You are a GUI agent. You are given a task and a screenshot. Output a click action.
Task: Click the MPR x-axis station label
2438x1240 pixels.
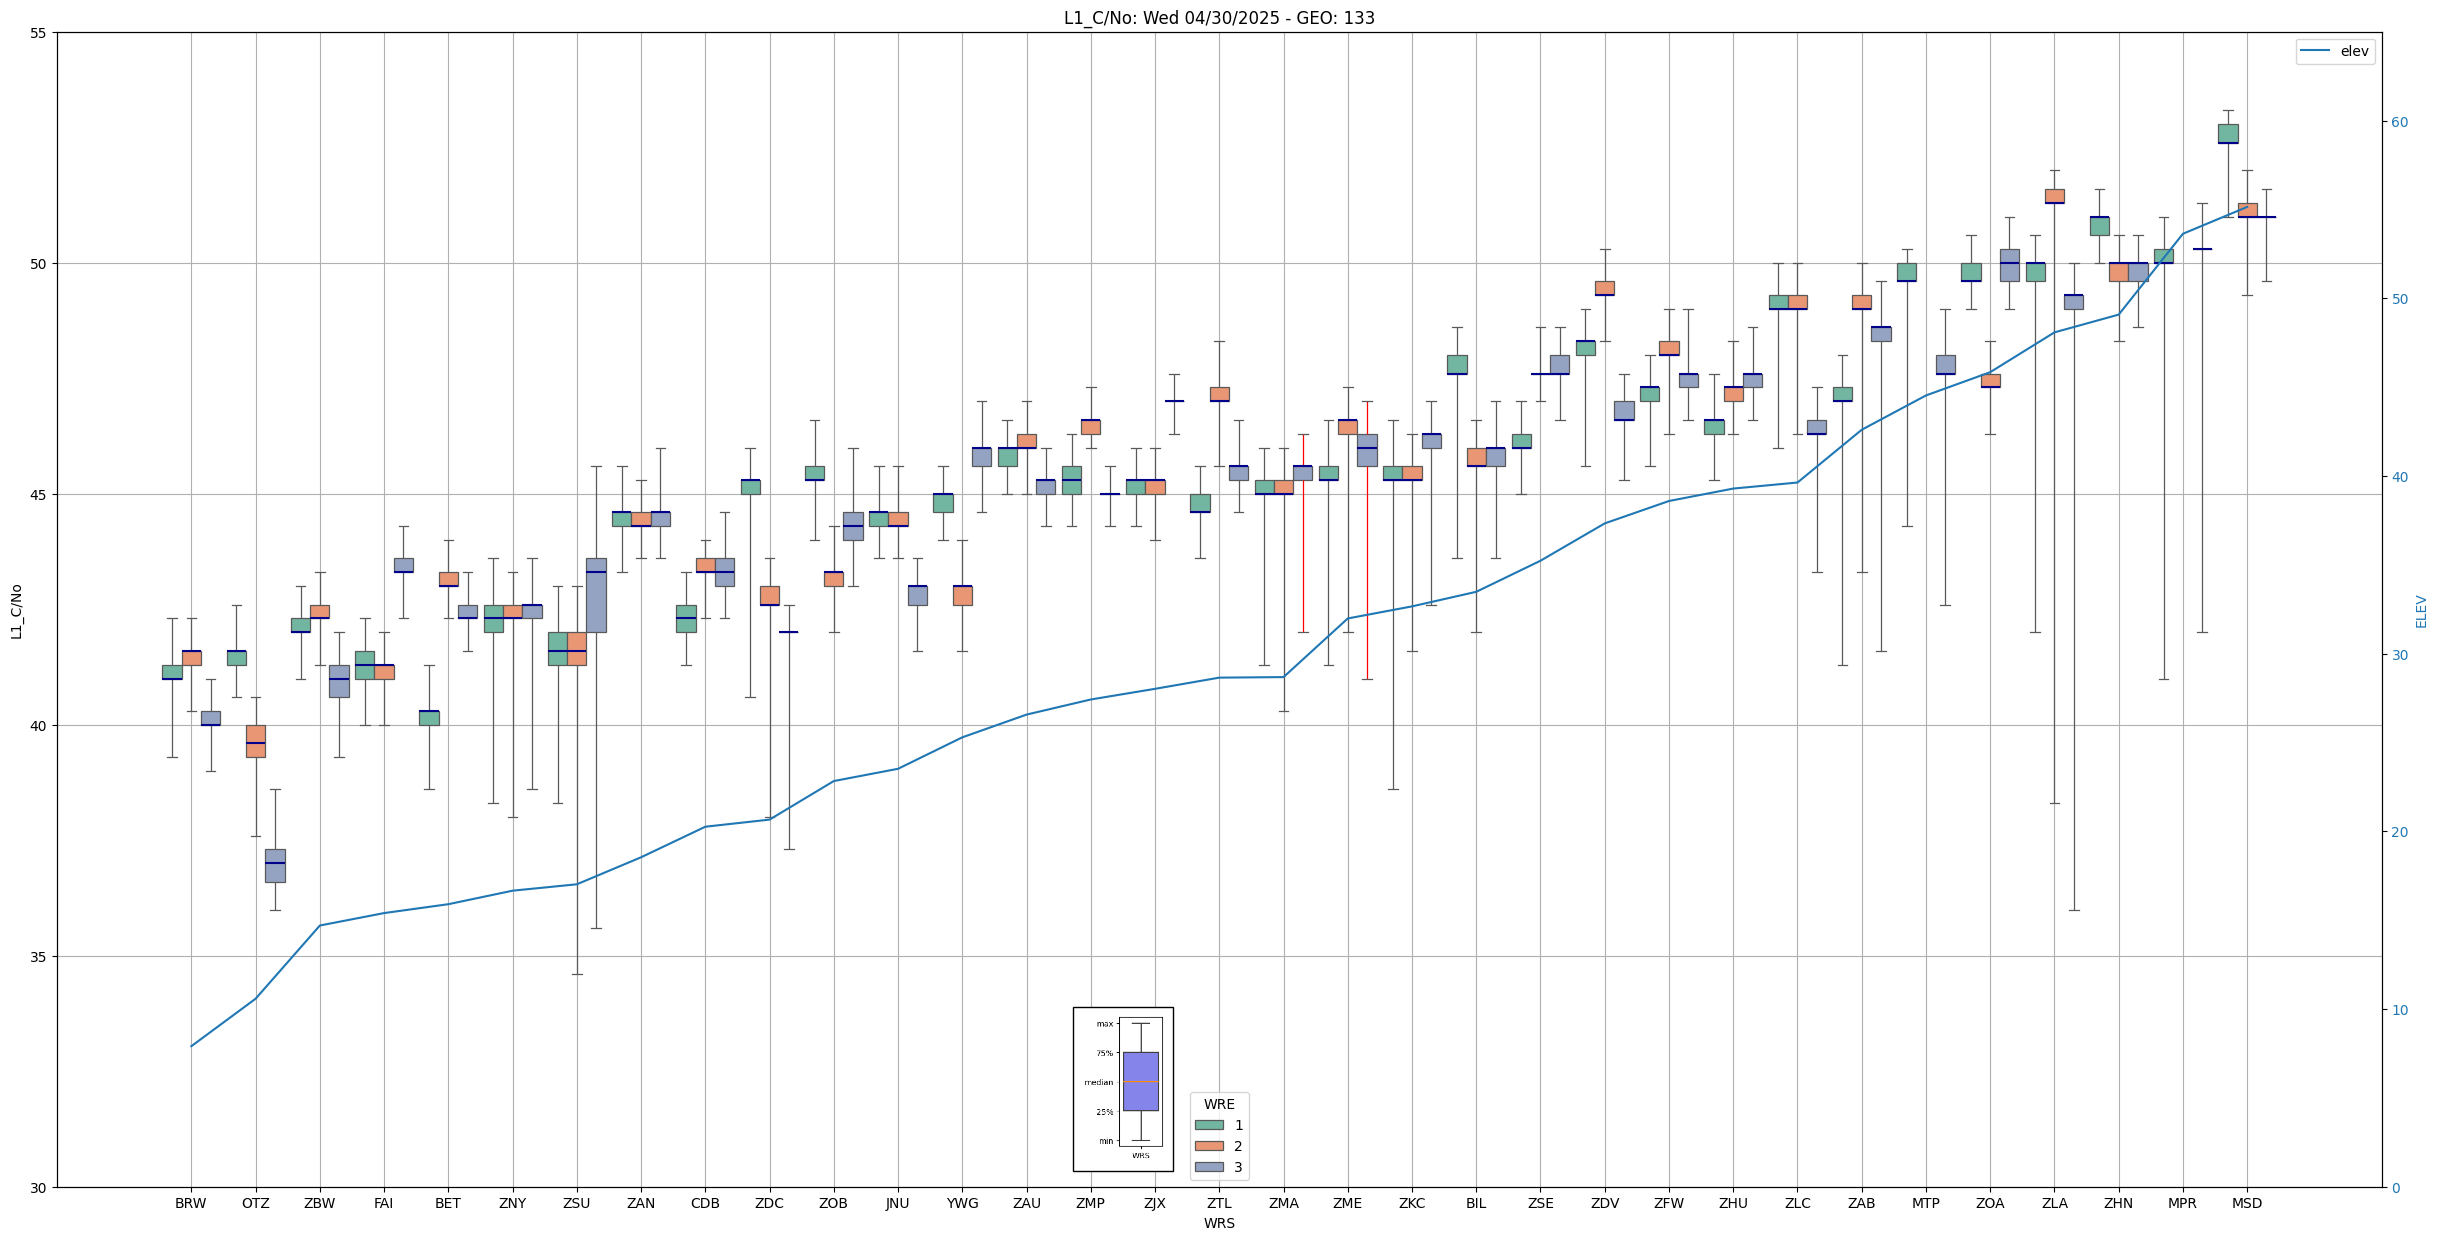pyautogui.click(x=2182, y=1203)
